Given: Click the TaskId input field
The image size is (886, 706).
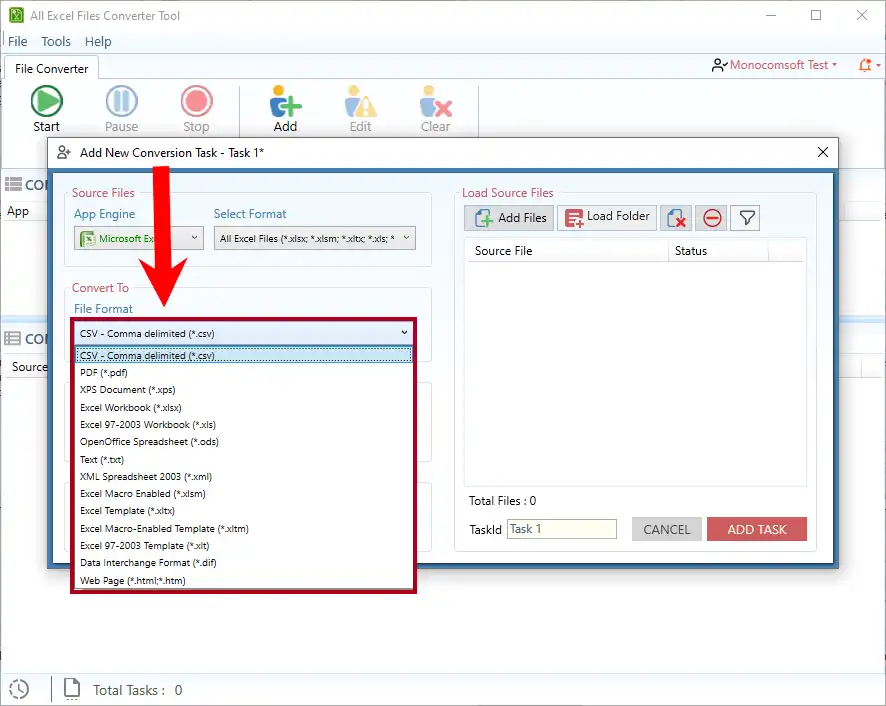Looking at the screenshot, I should tap(562, 529).
